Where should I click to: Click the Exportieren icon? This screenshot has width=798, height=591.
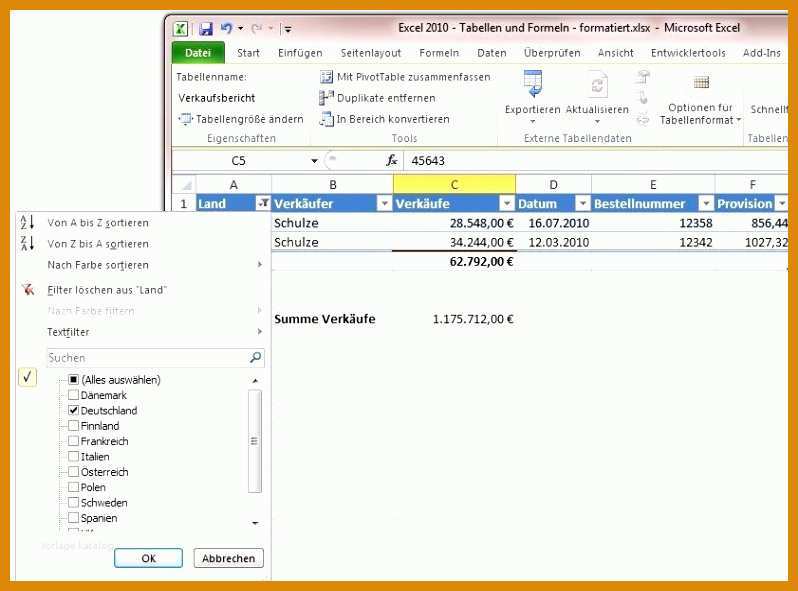(x=533, y=83)
